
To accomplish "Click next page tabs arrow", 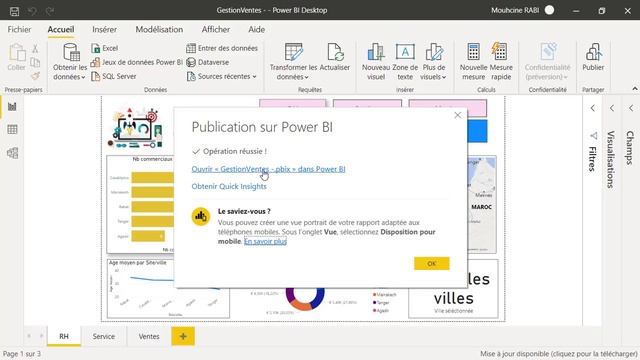I will (x=41, y=336).
